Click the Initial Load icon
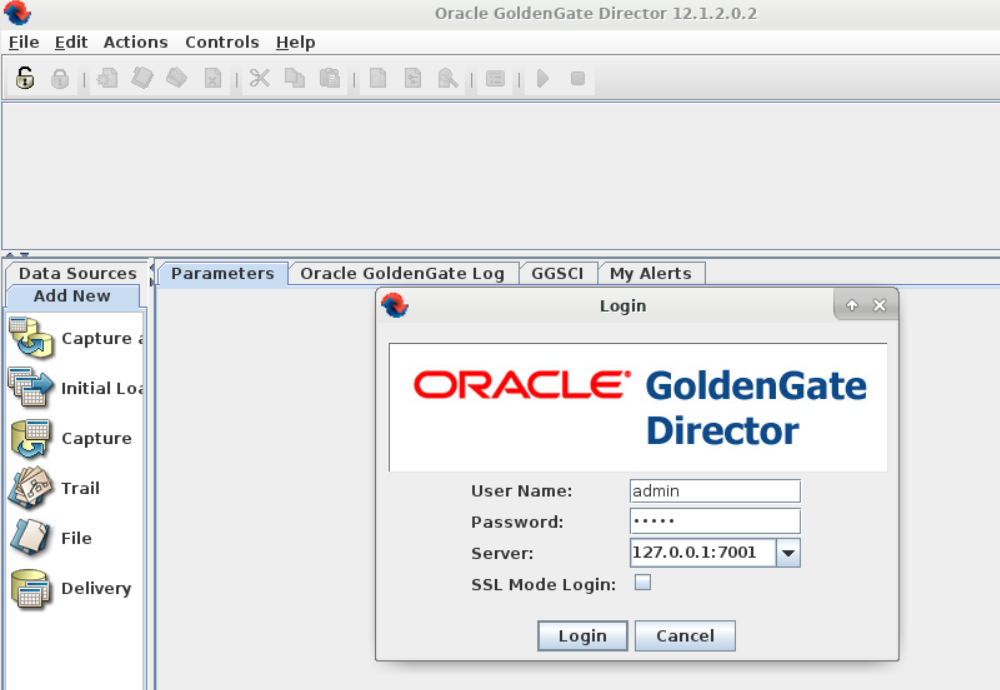1000x690 pixels. [31, 386]
